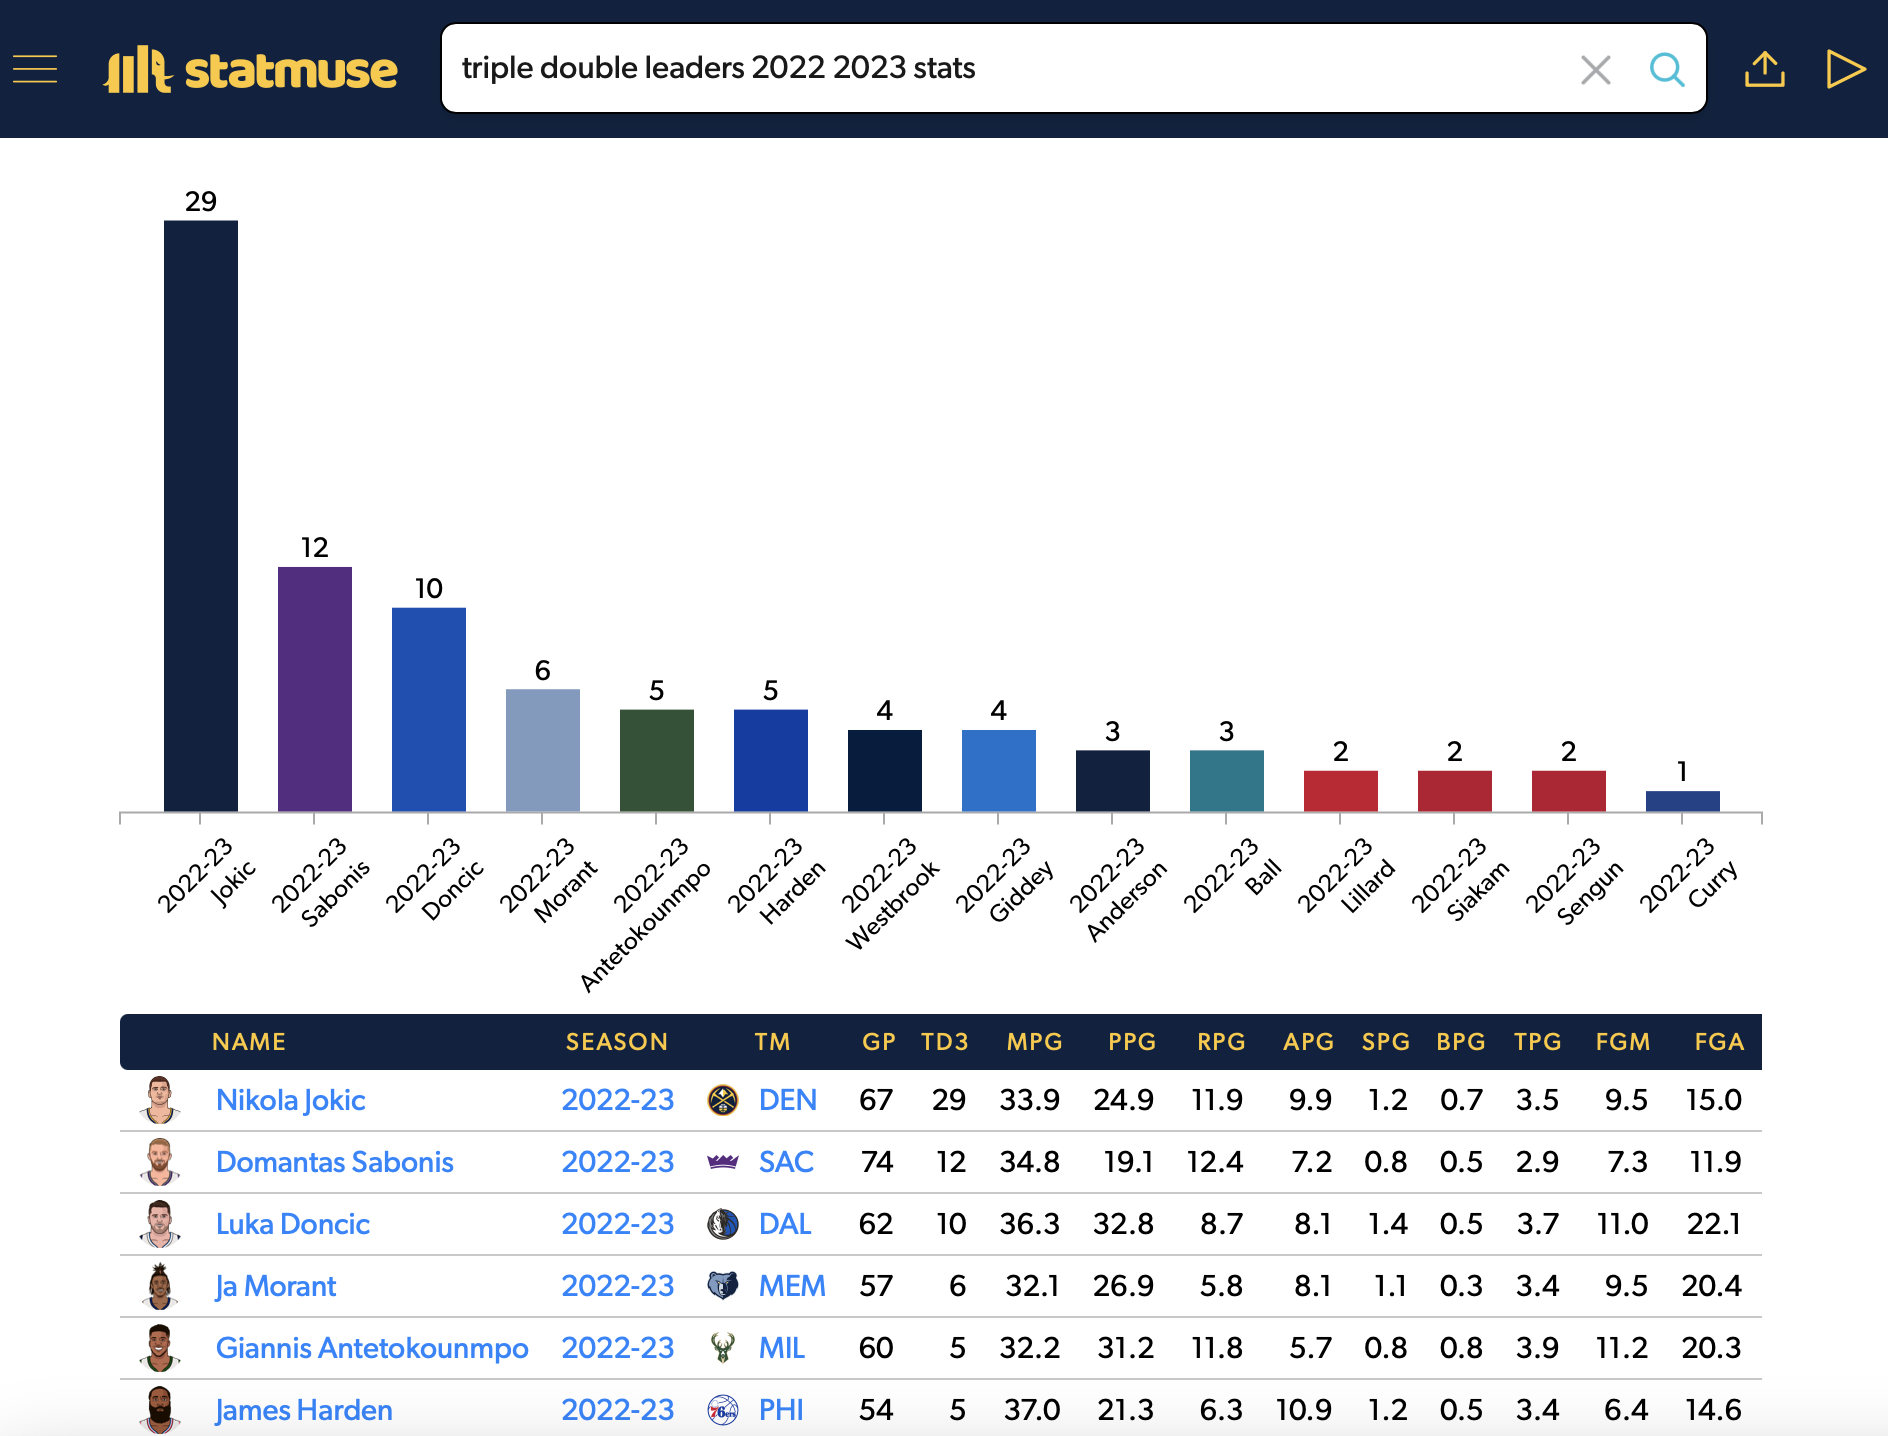Click the Philadelphia 76ers team logo
The height and width of the screenshot is (1436, 1888).
tap(722, 1410)
